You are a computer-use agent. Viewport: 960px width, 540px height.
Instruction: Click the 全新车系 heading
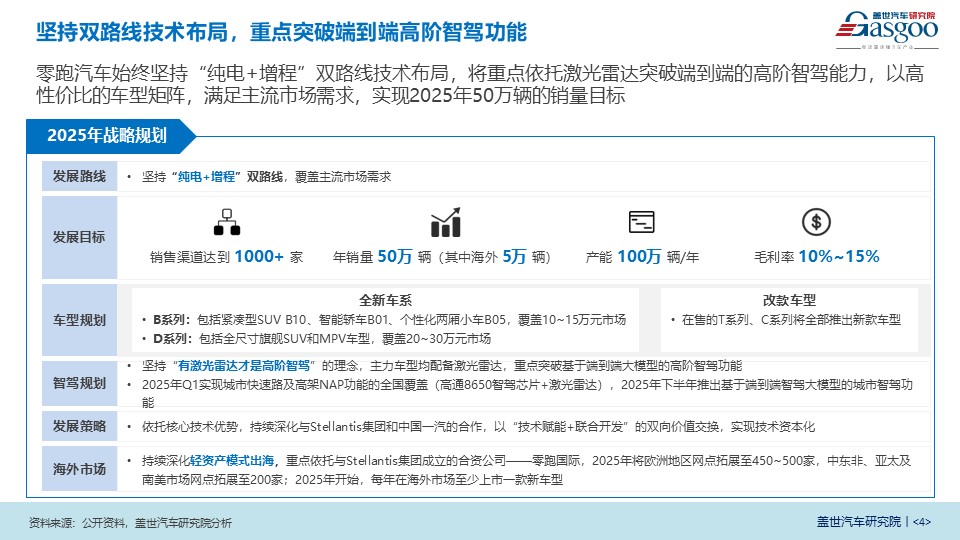(x=385, y=300)
